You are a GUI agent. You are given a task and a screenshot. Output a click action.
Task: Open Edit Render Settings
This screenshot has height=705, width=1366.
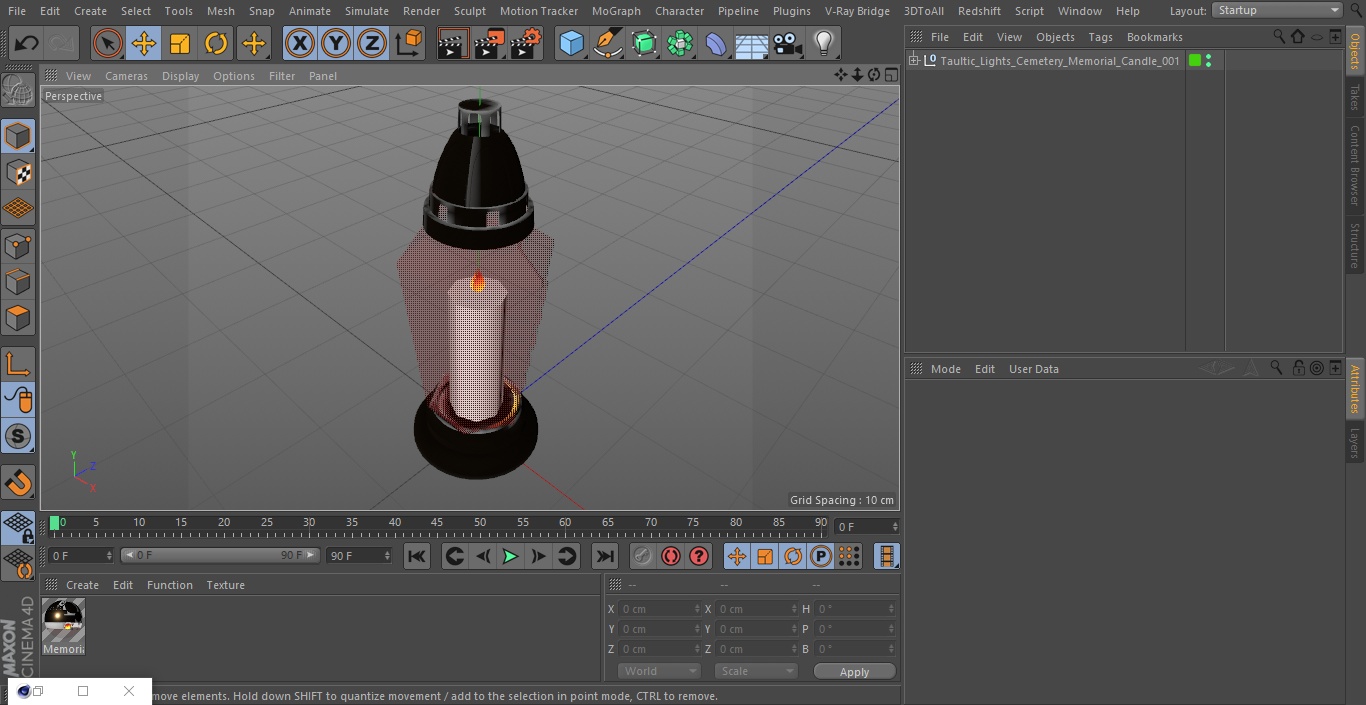tap(526, 44)
